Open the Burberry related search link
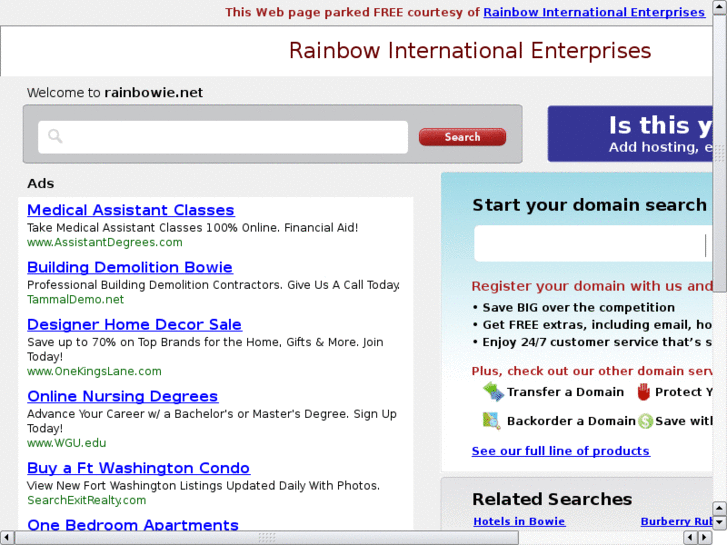 [676, 521]
